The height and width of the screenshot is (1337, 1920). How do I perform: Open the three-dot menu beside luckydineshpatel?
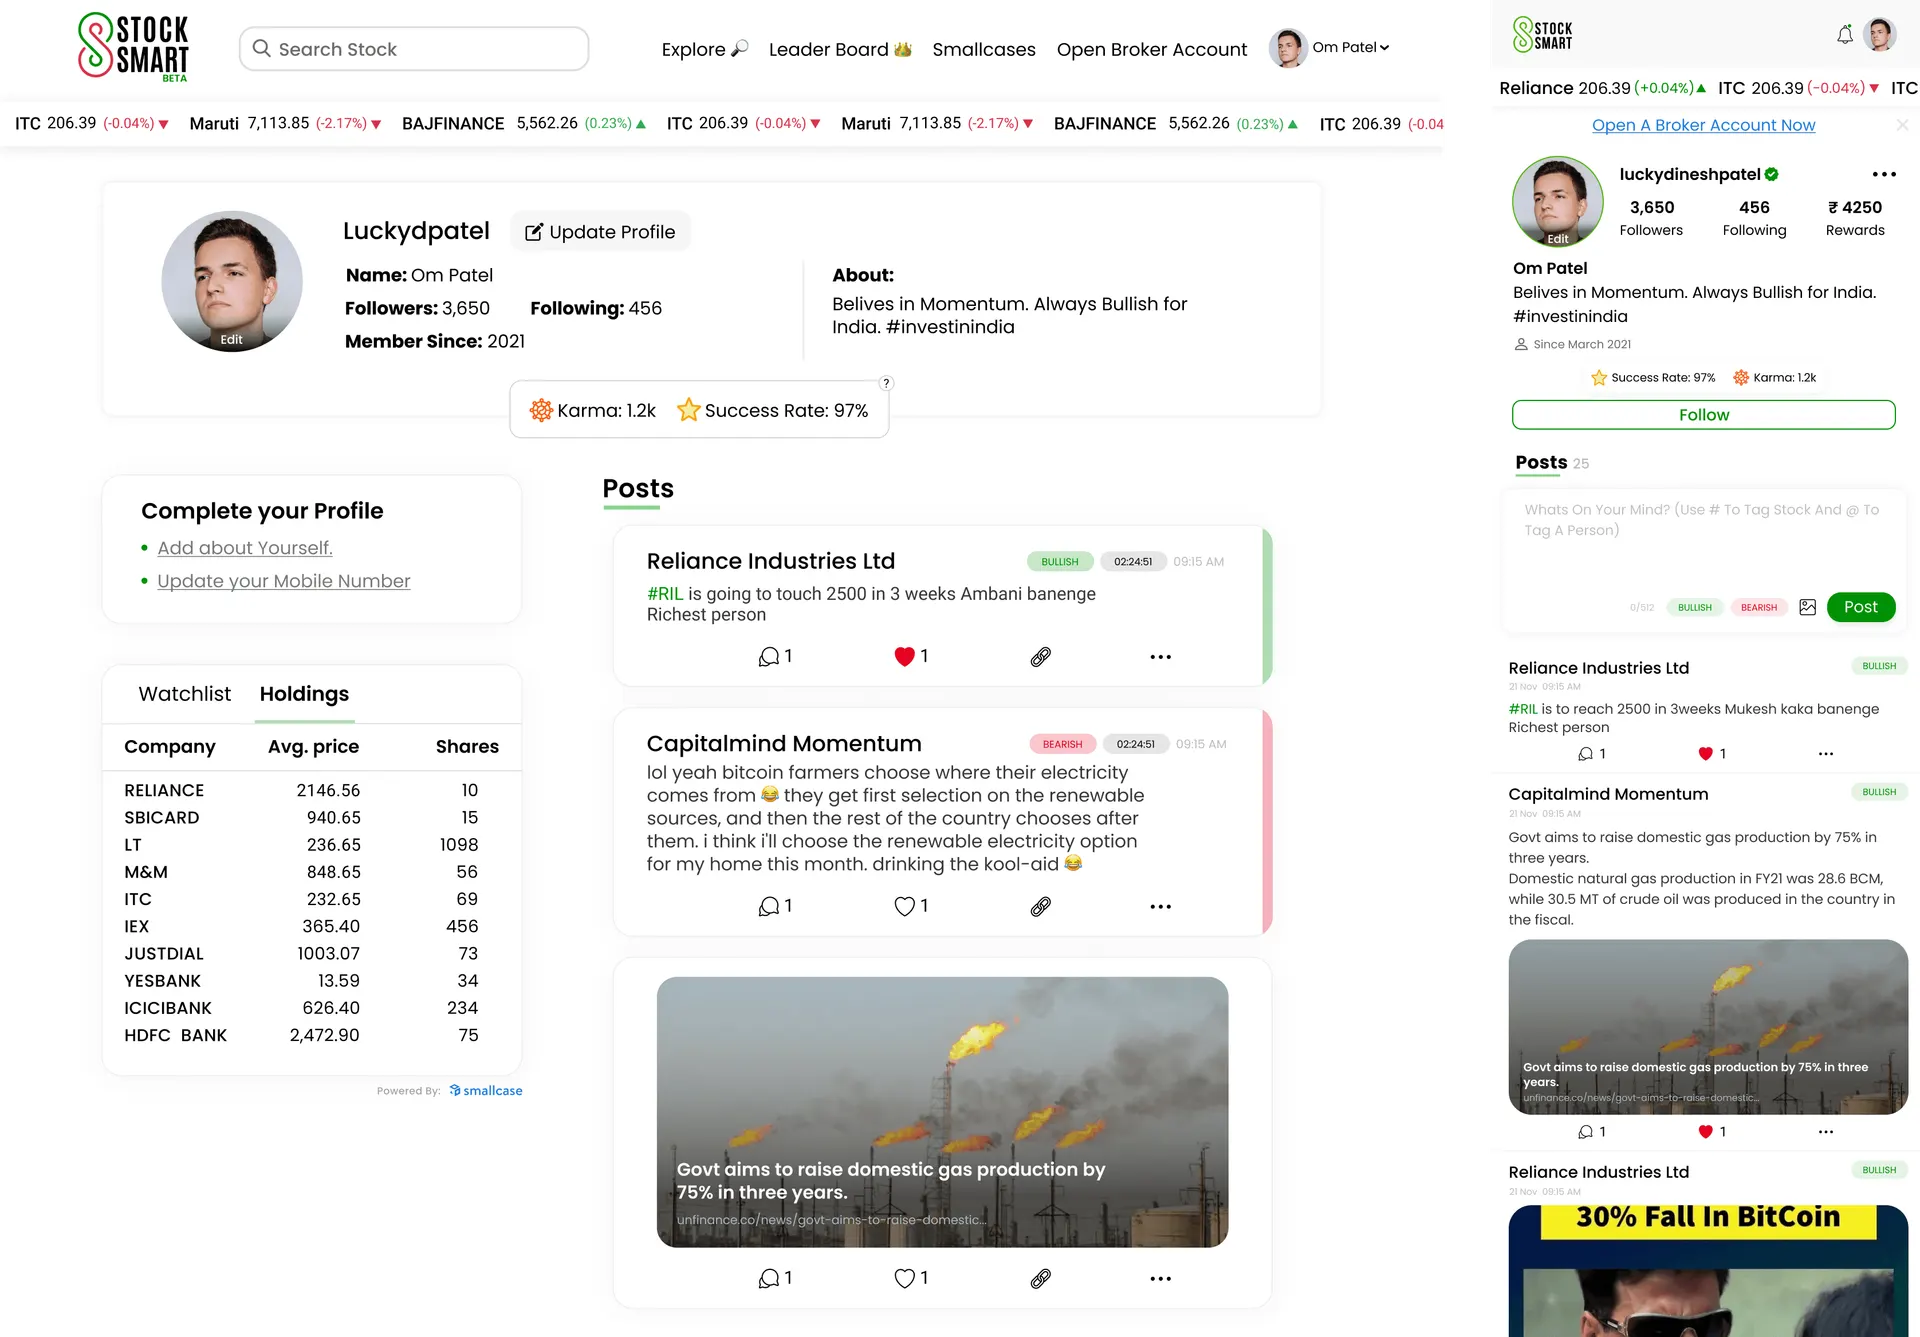1884,174
